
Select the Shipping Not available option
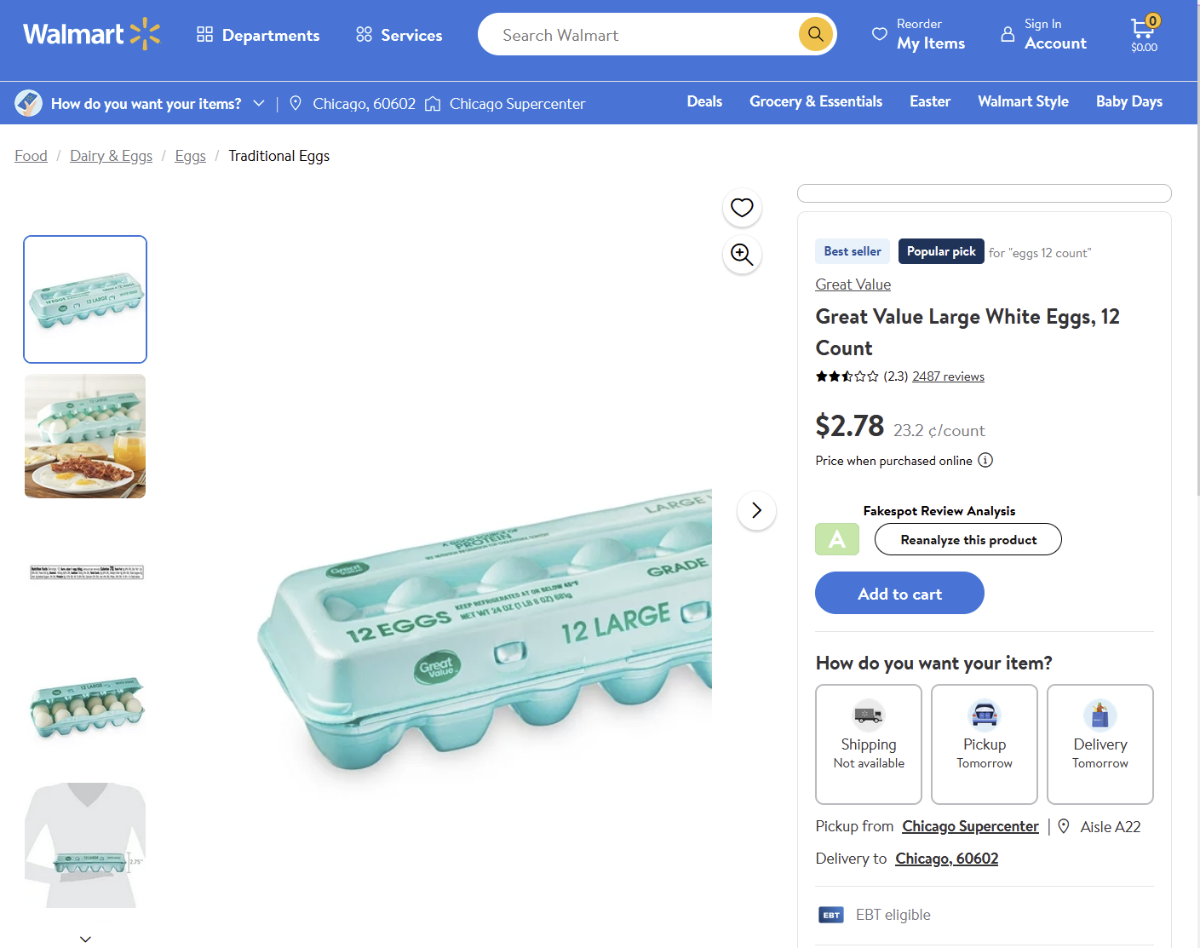pyautogui.click(x=868, y=743)
